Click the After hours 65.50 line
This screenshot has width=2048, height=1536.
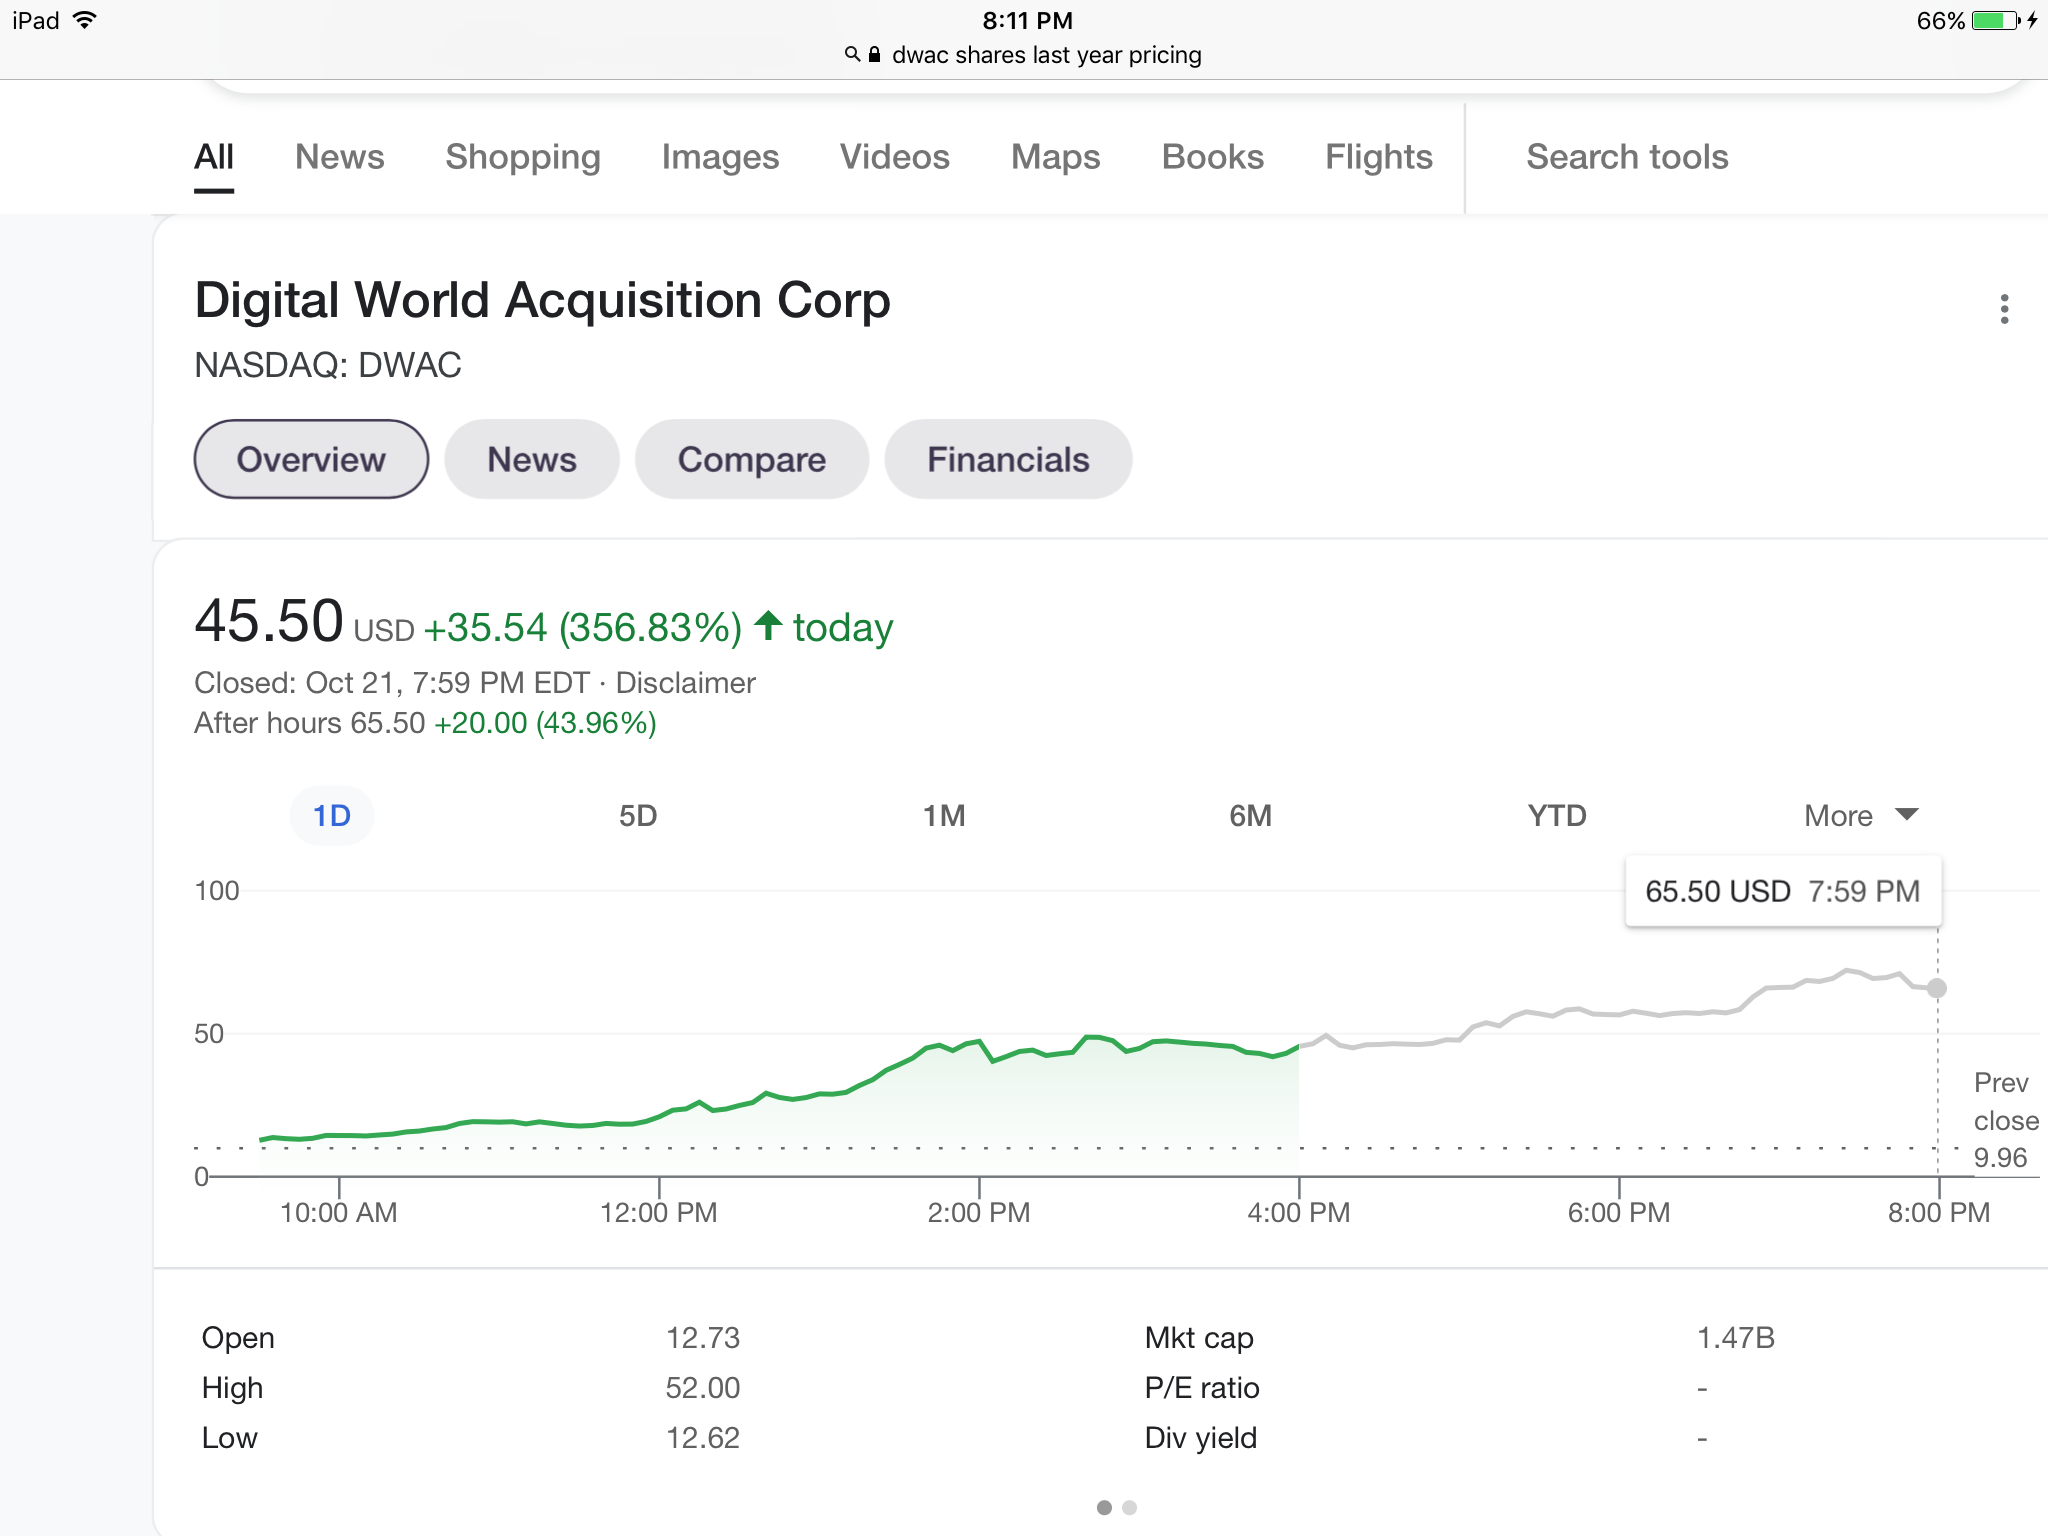tap(425, 723)
